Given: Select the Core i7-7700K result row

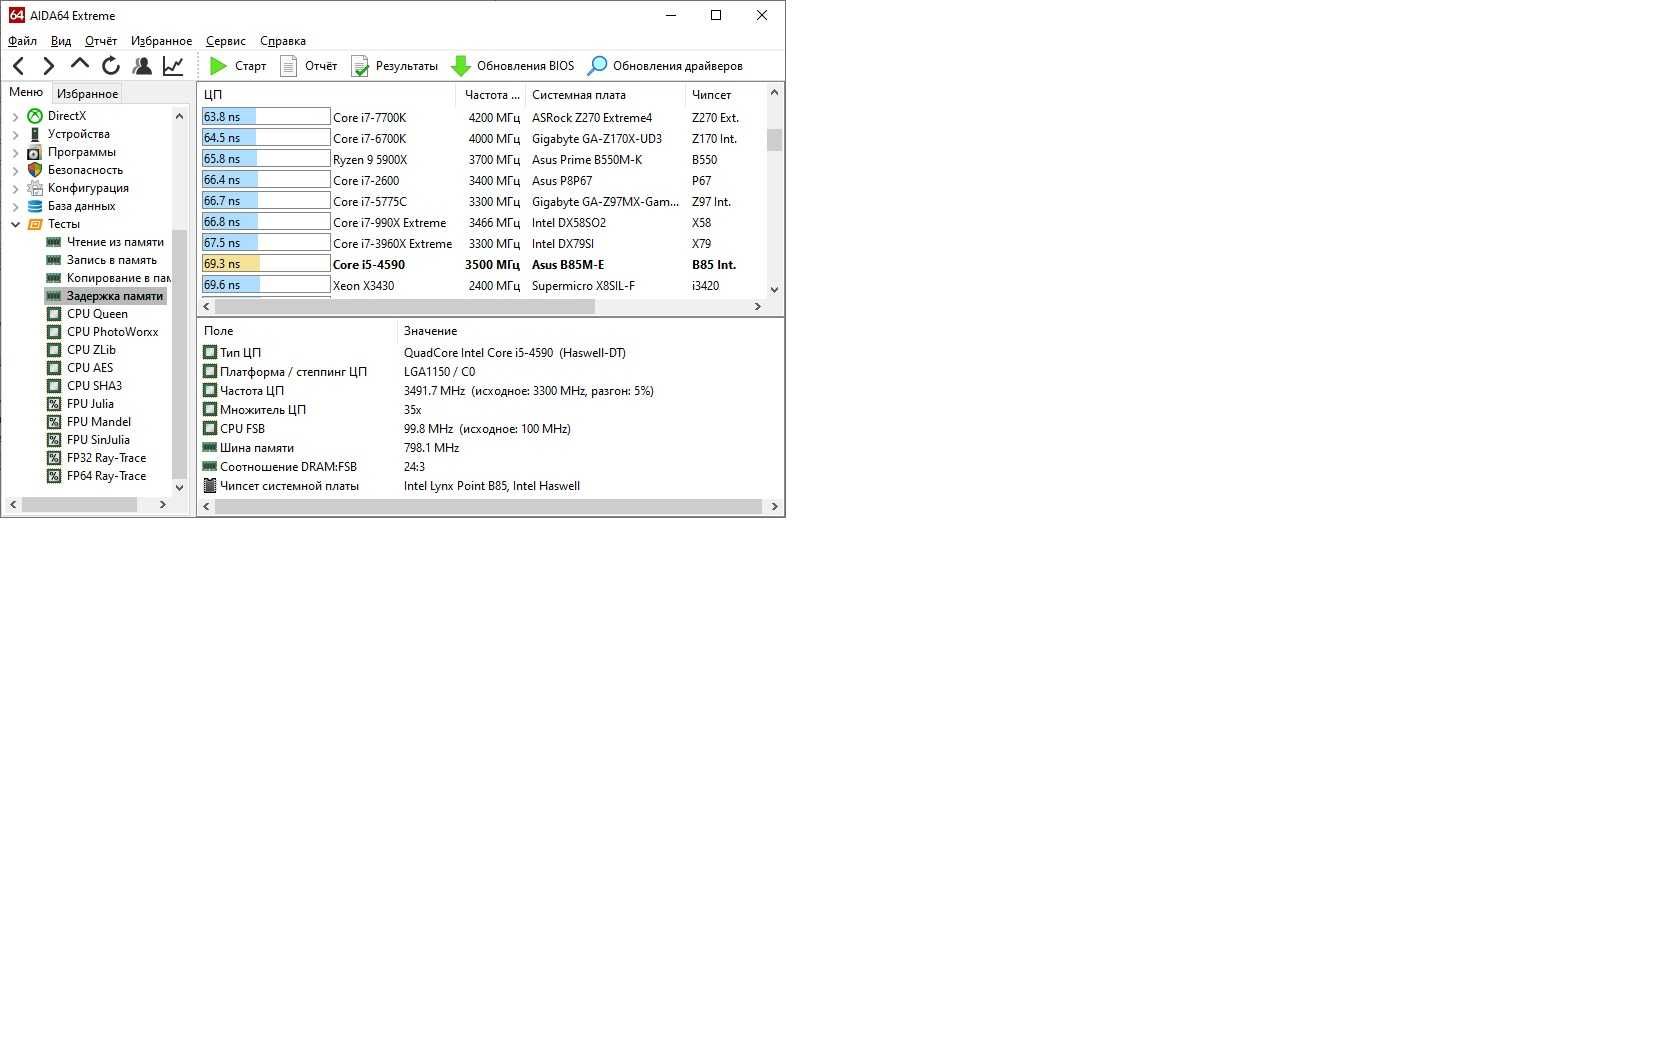Looking at the screenshot, I should click(483, 118).
